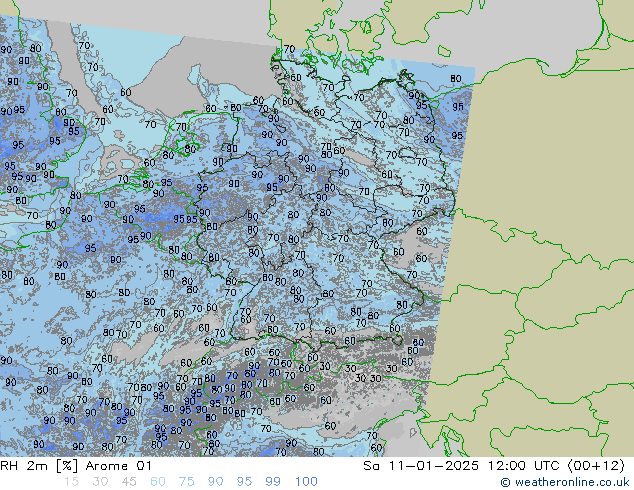This screenshot has width=634, height=490.
Task: Click the 'RH 2m [%] Arome 01' title text
Action: pyautogui.click(x=76, y=466)
